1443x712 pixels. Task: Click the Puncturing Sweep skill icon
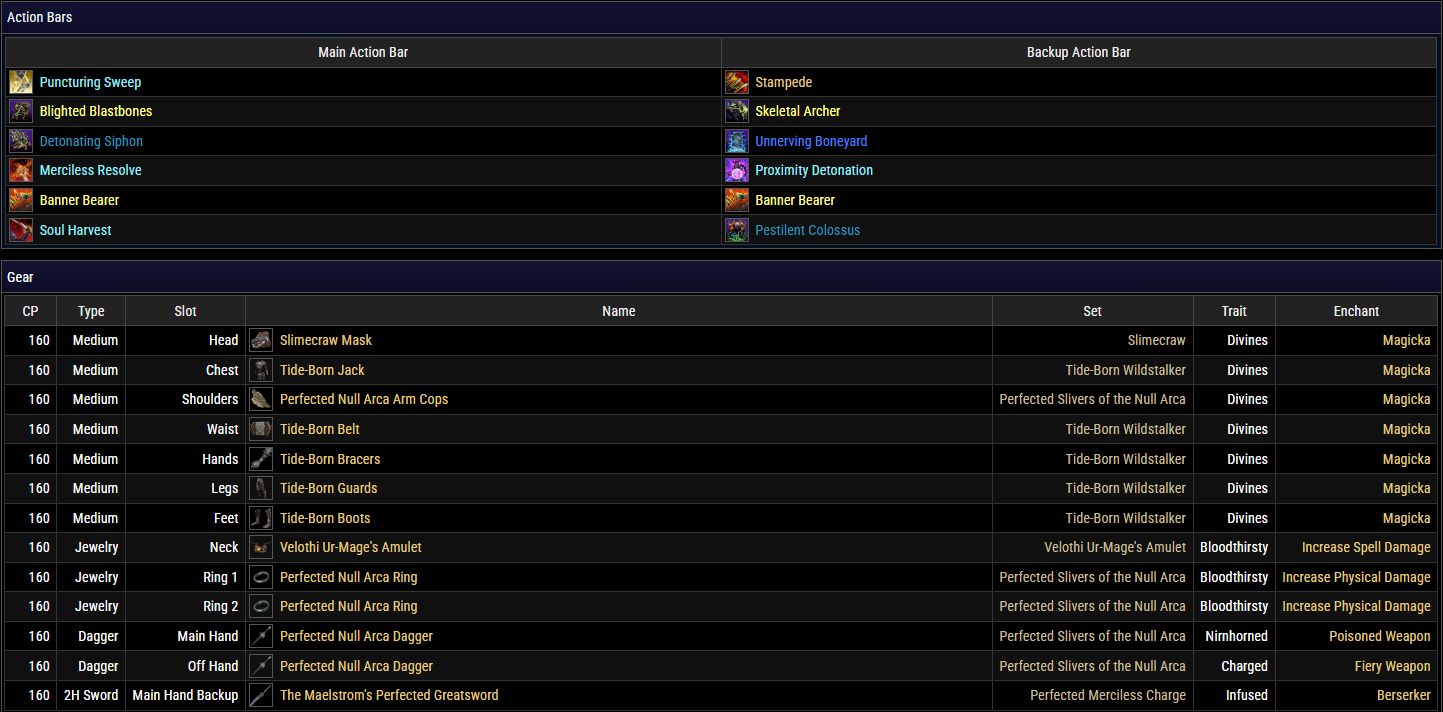tap(21, 82)
